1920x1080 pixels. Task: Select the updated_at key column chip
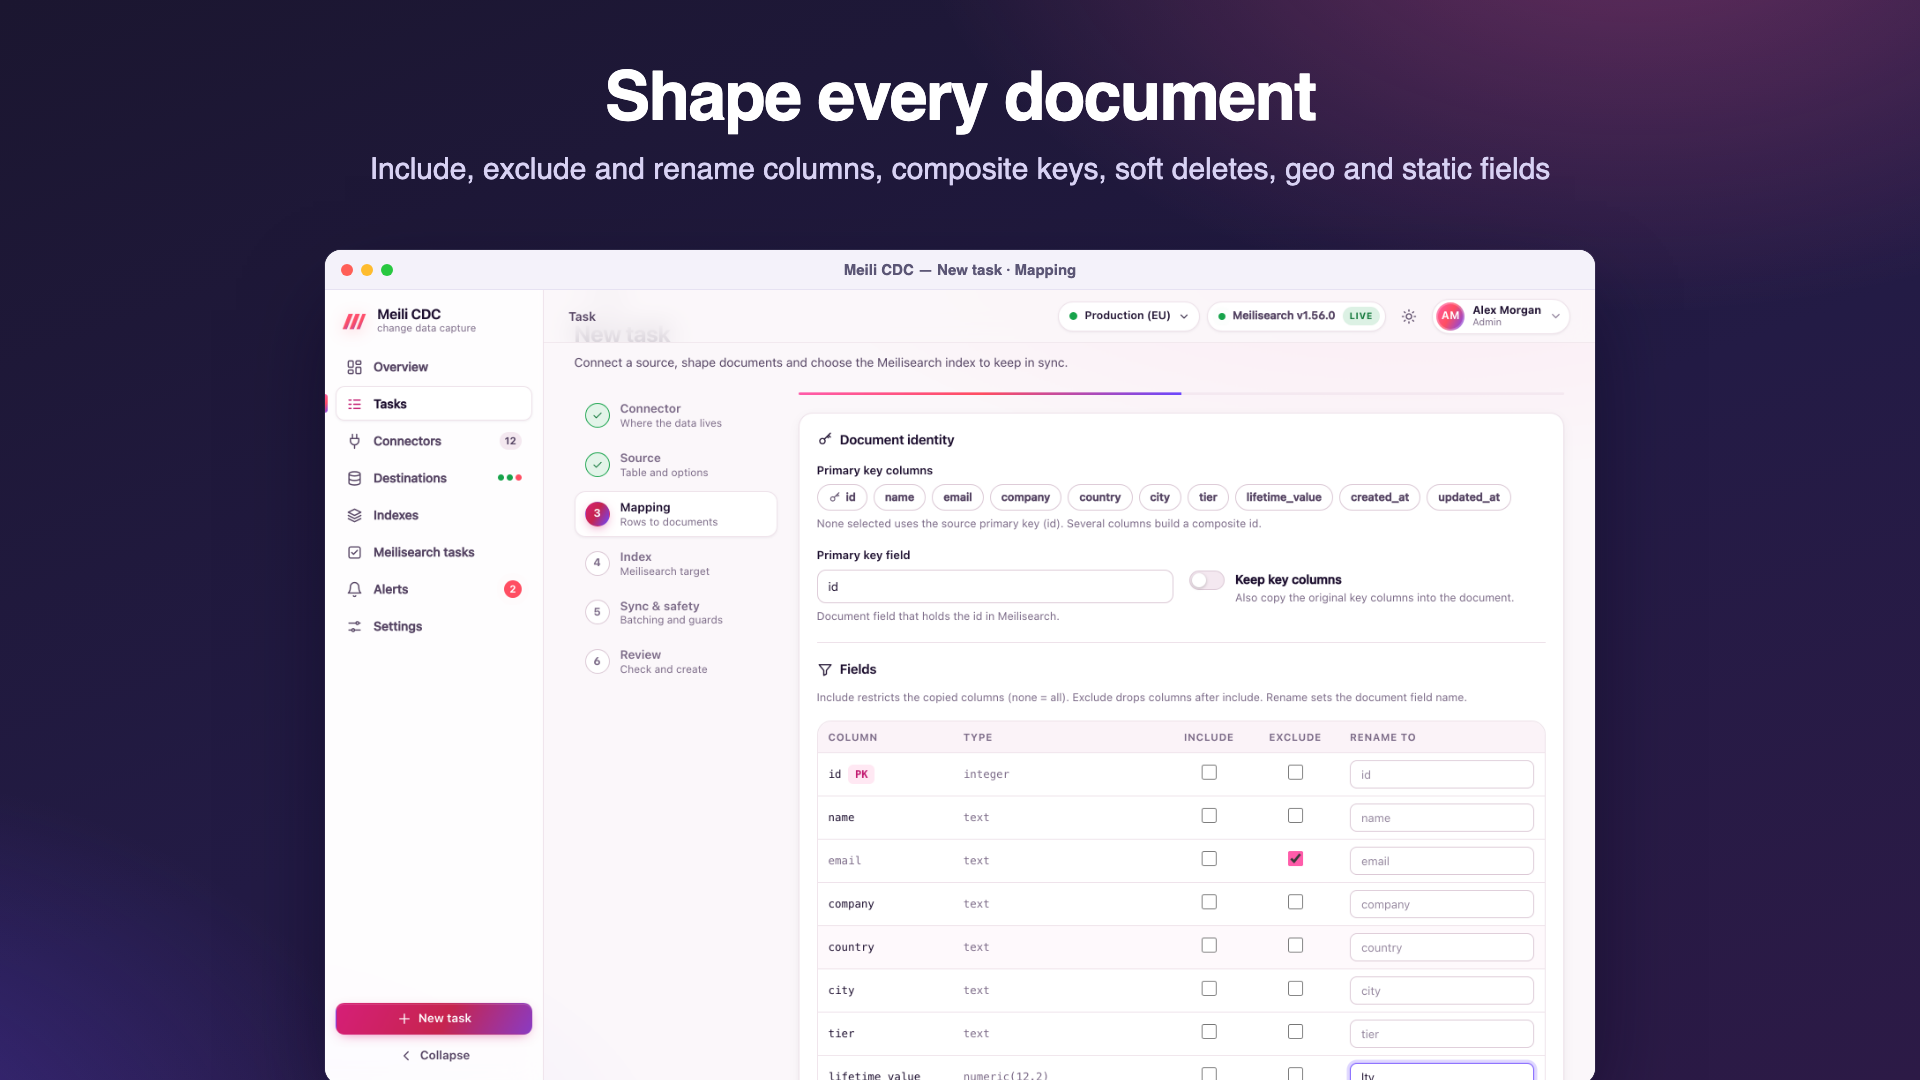tap(1468, 497)
